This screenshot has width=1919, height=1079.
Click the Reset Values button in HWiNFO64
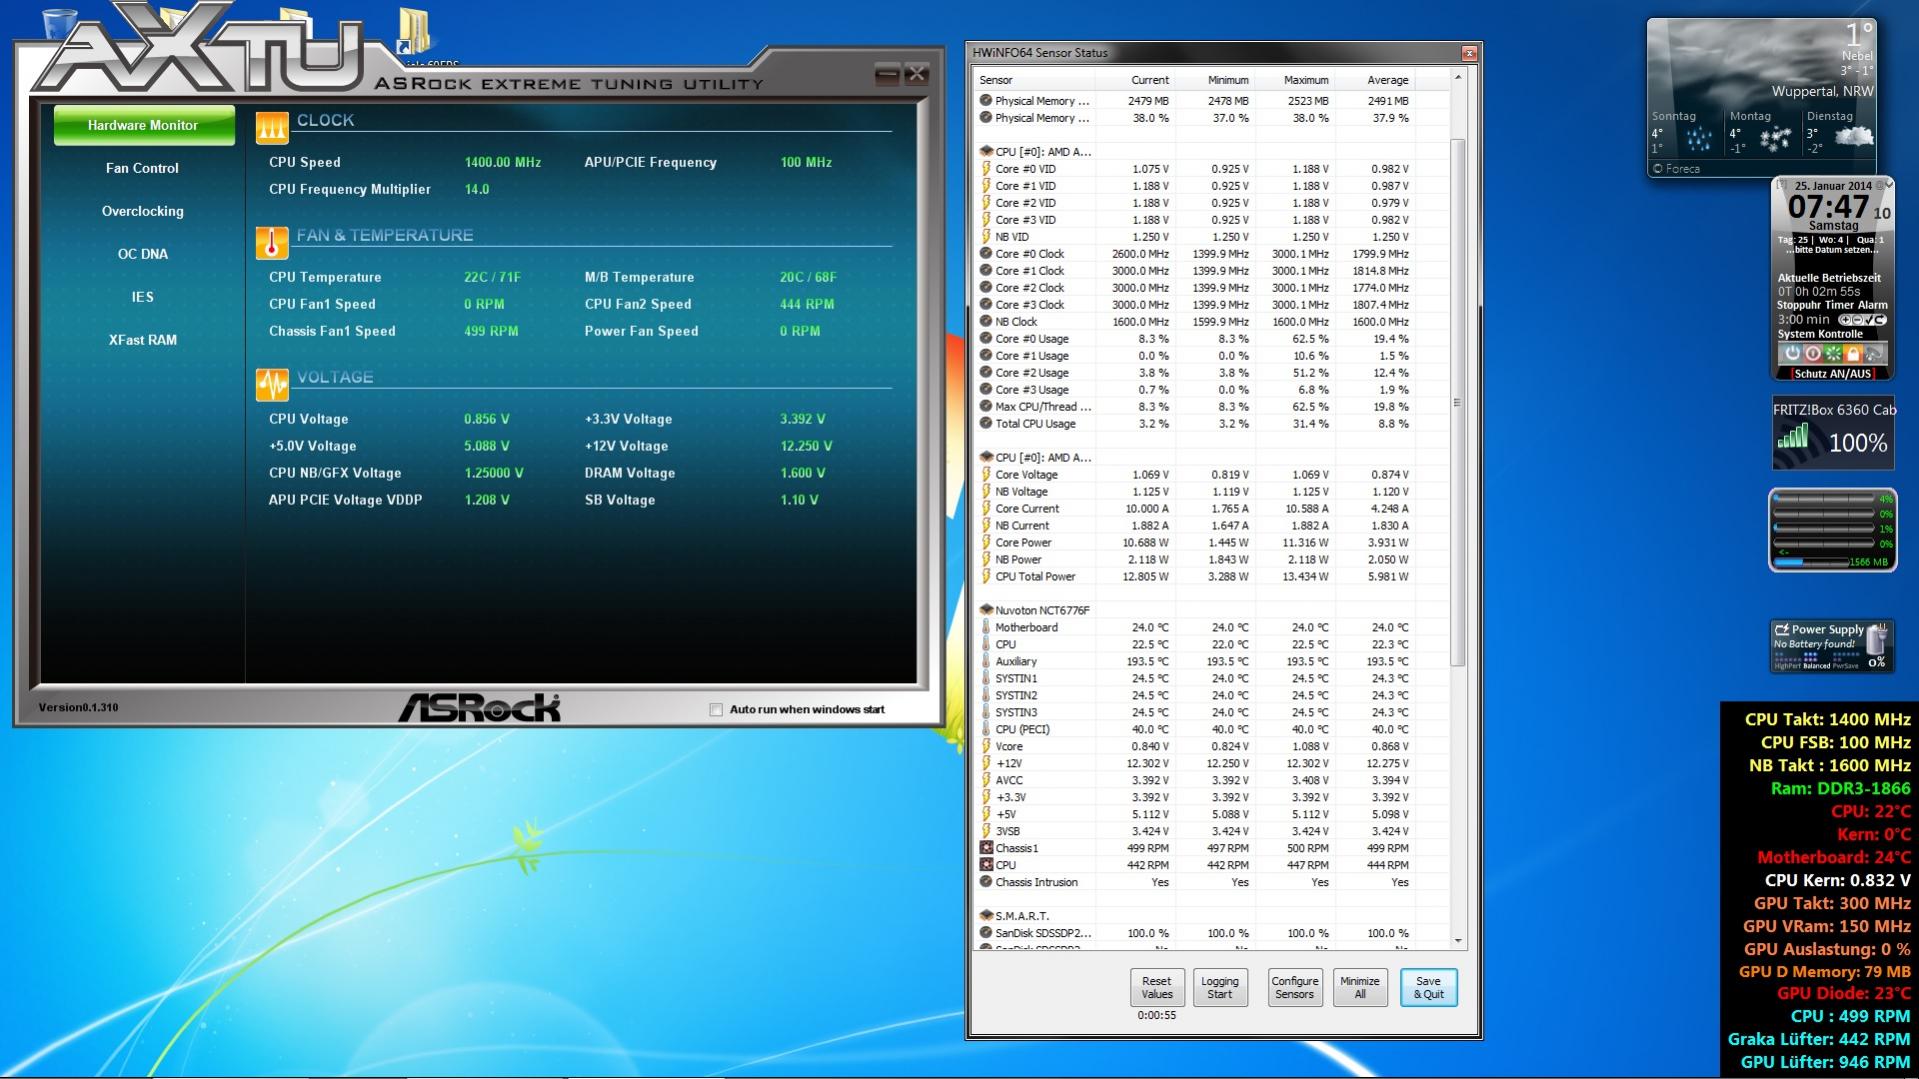(x=1157, y=988)
